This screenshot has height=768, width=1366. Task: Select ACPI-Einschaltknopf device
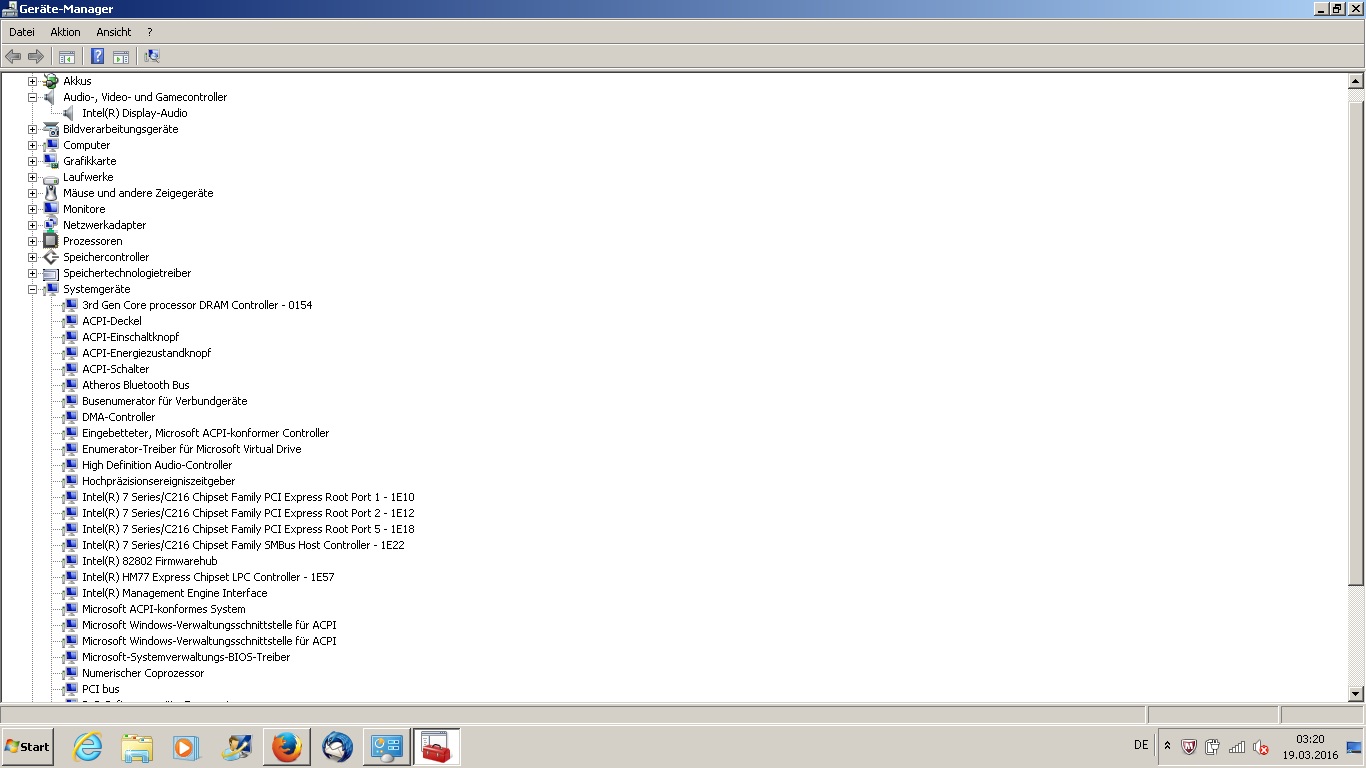coord(131,337)
